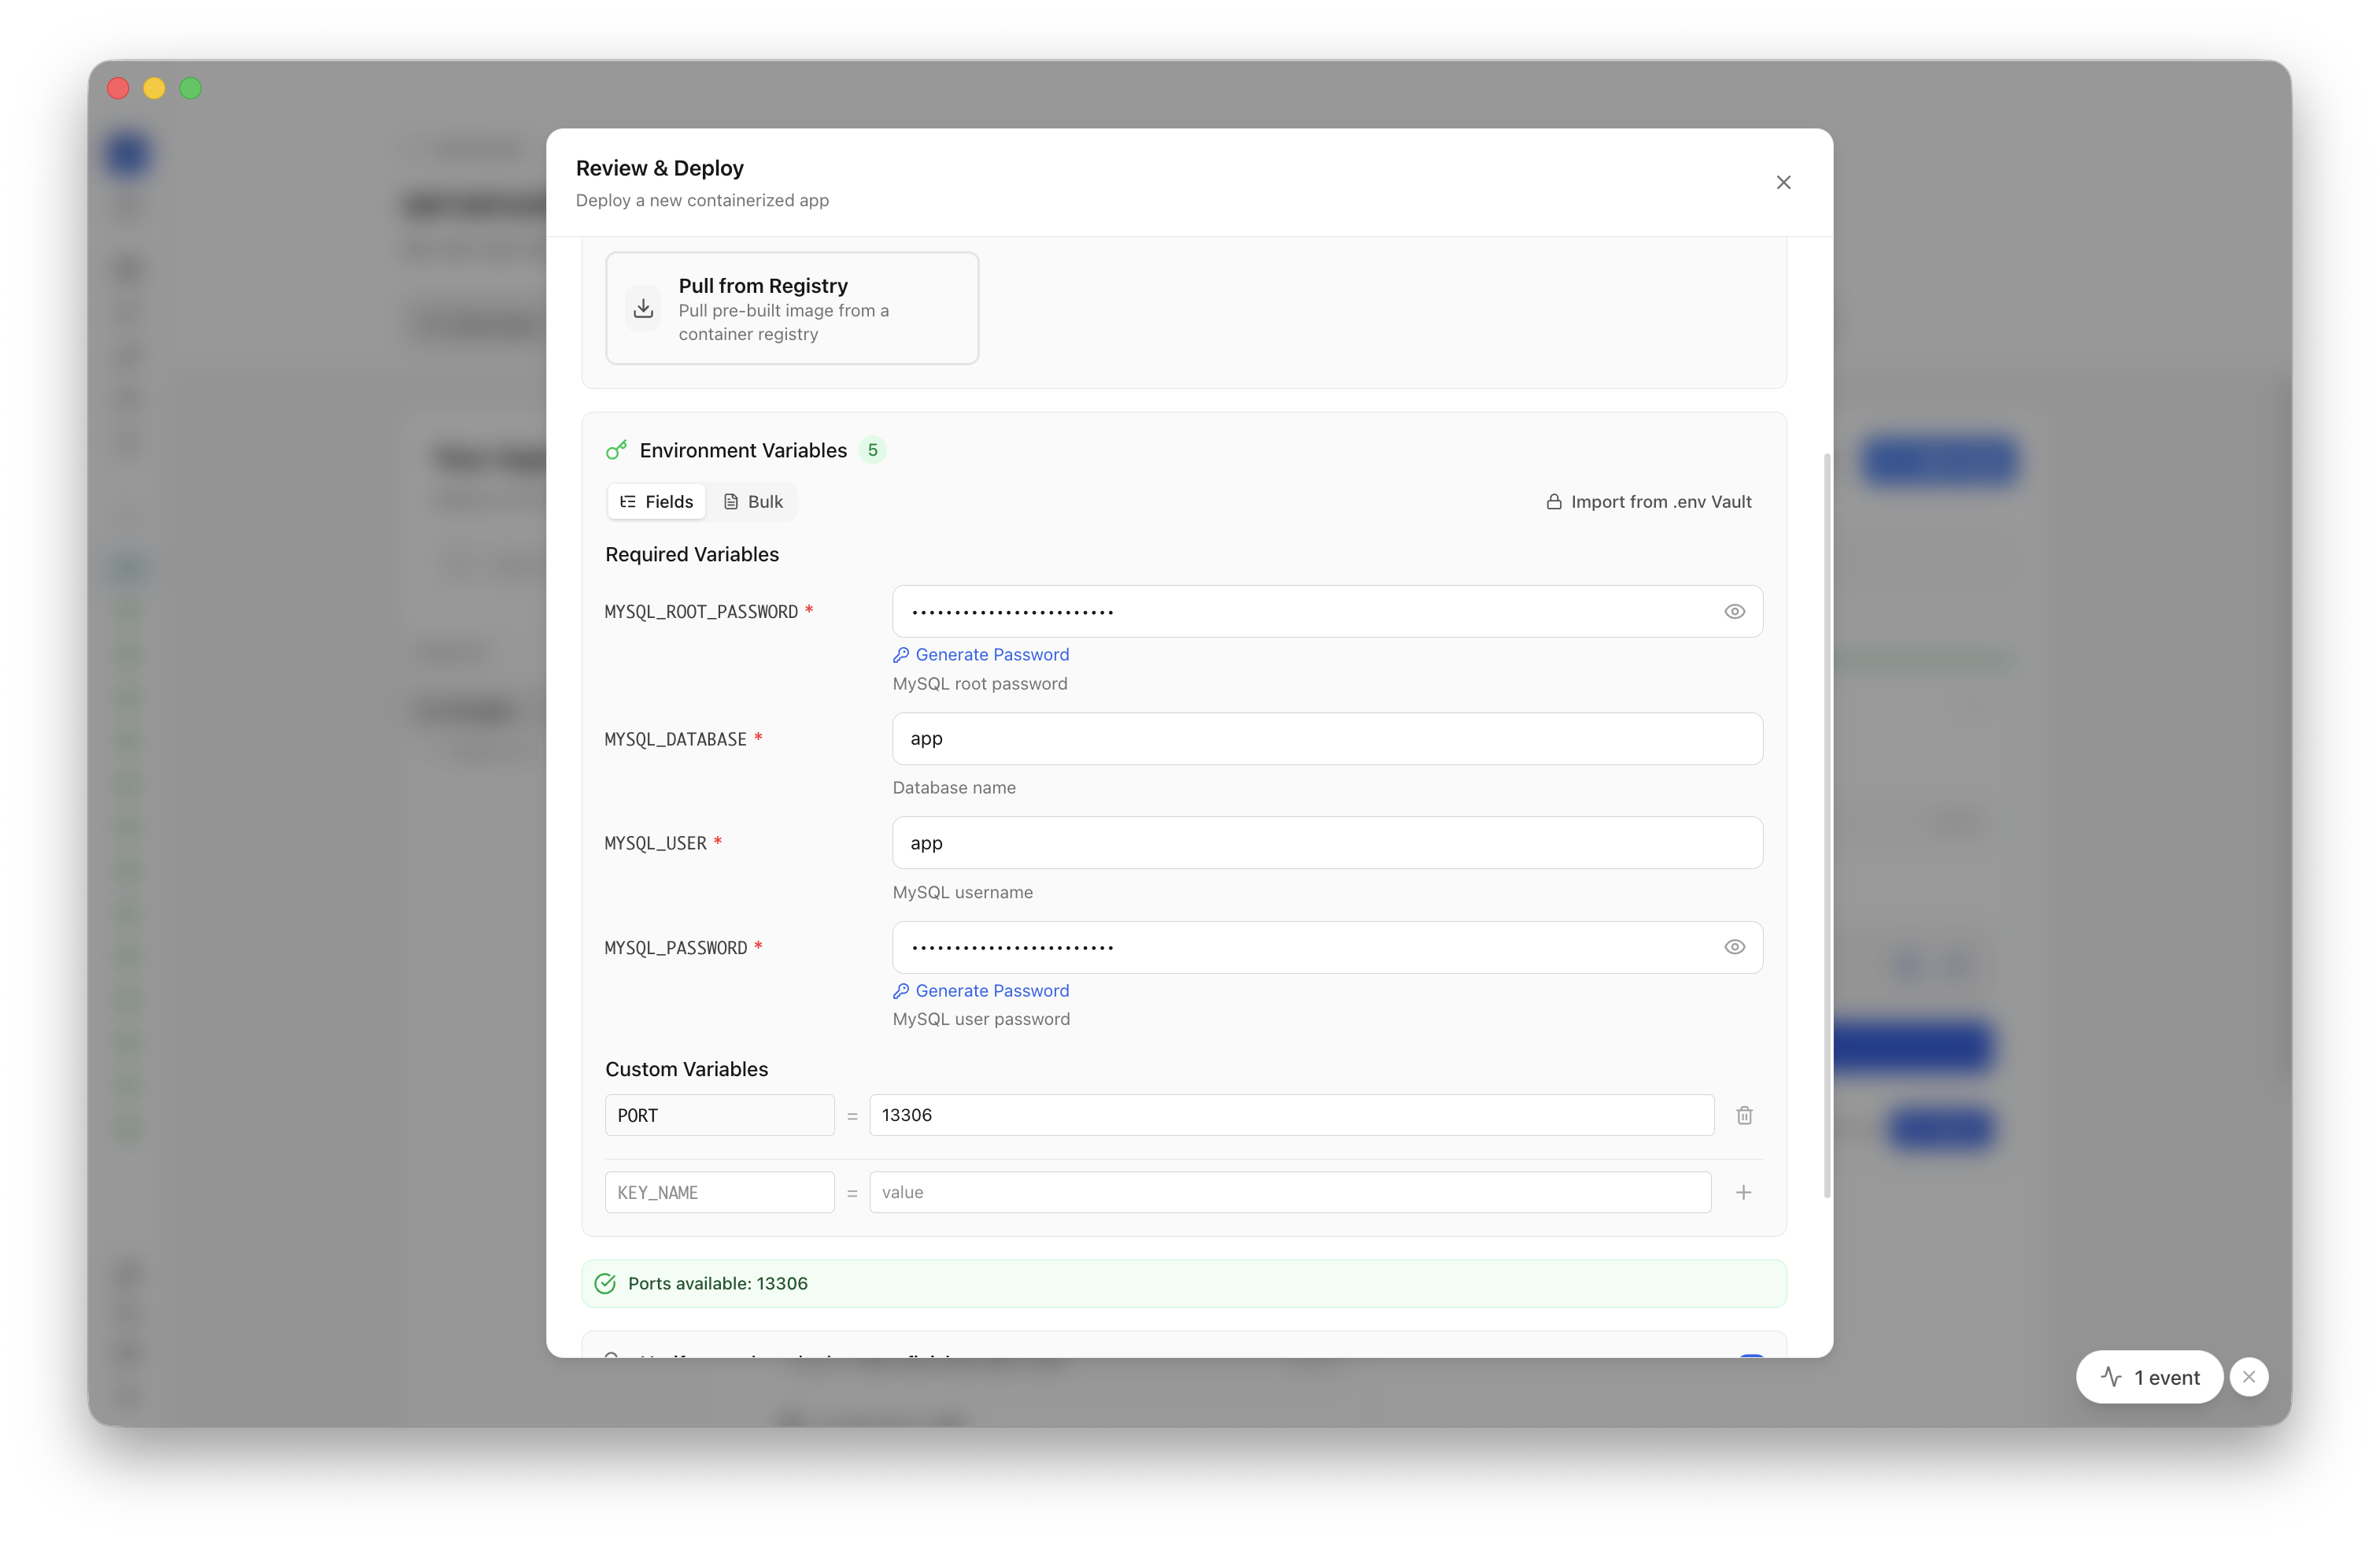Delete the PORT custom variable with trash icon

[x=1744, y=1115]
